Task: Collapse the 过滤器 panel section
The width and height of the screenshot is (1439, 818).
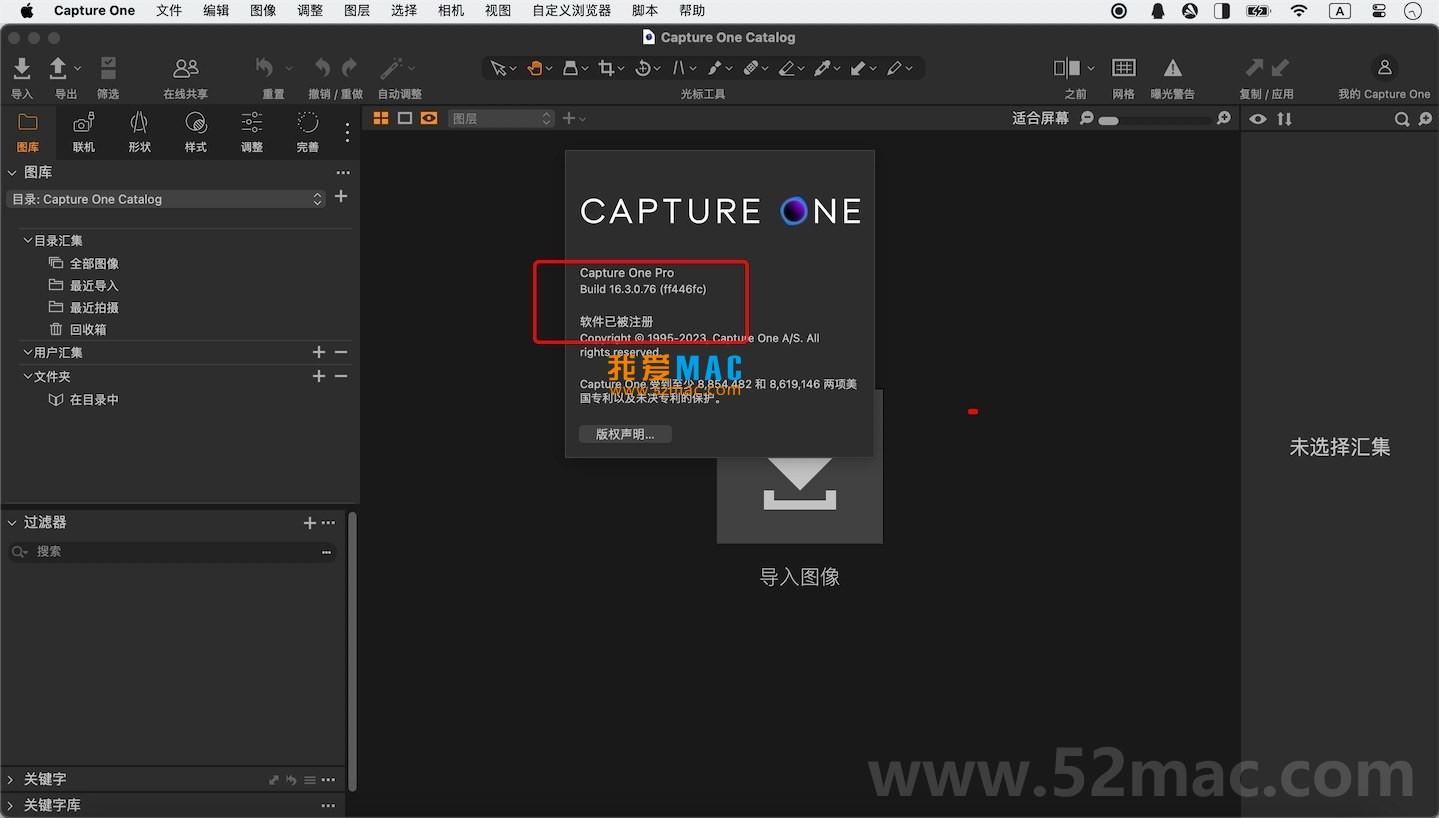Action: (x=12, y=523)
